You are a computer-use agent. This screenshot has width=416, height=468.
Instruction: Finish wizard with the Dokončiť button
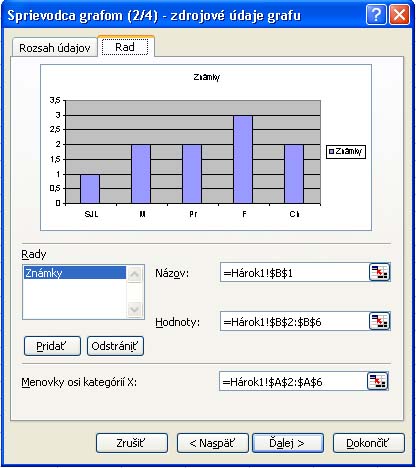(x=369, y=443)
